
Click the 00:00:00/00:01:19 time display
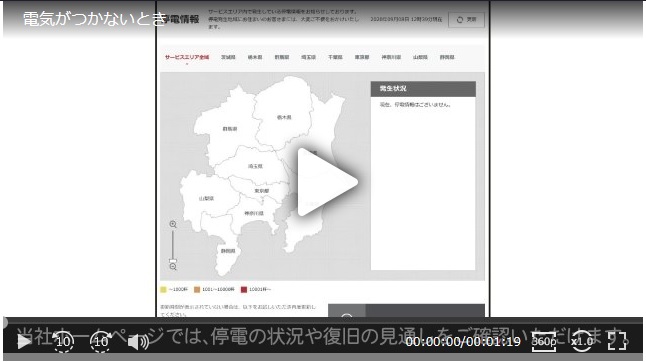[x=463, y=341]
